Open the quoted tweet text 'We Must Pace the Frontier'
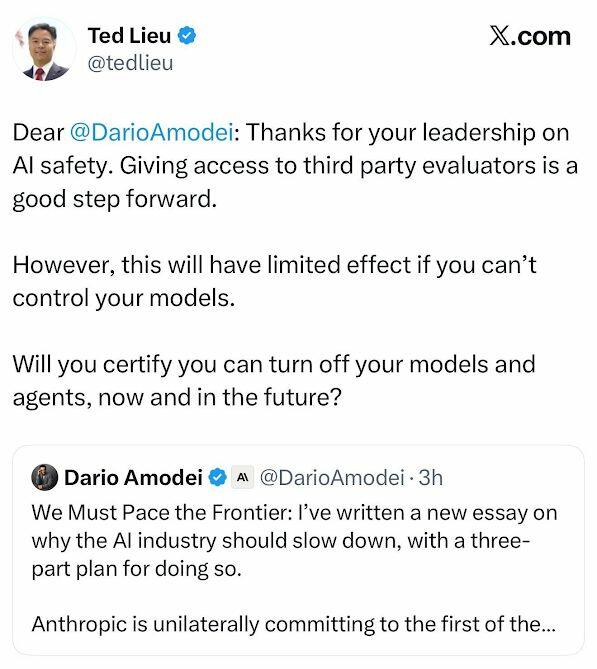 click(161, 512)
